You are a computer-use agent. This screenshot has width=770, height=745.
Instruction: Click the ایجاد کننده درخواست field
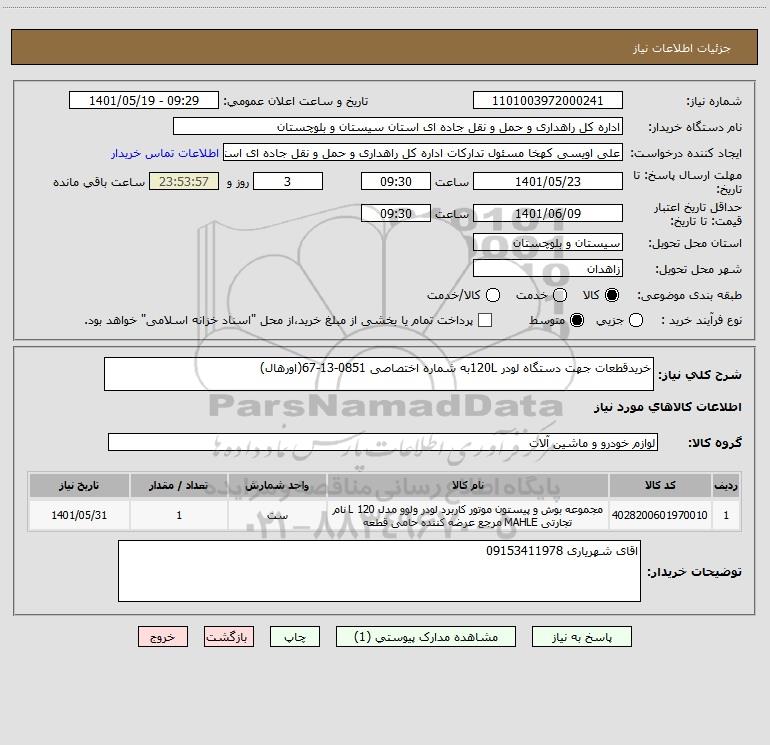pyautogui.click(x=423, y=152)
